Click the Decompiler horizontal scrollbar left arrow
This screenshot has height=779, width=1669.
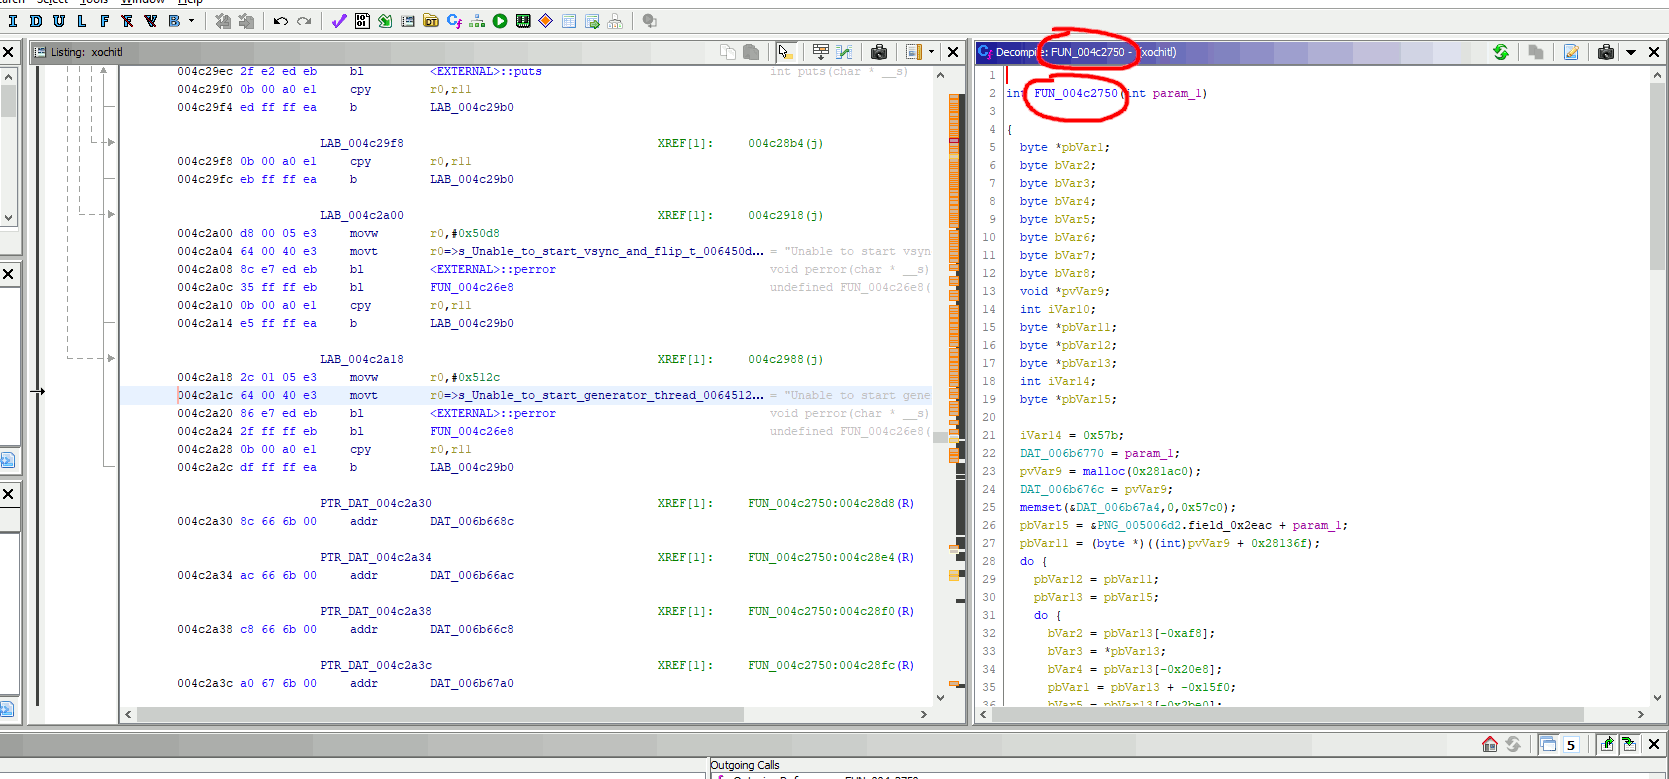click(x=984, y=715)
